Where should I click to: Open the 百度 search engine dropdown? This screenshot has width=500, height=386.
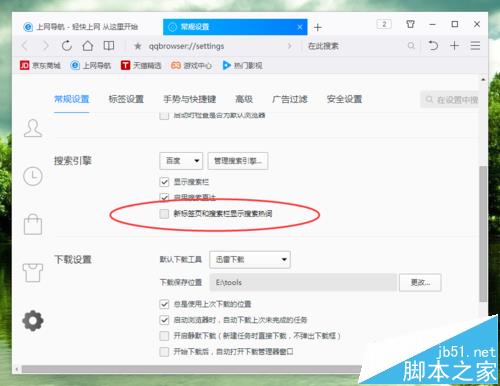click(181, 161)
